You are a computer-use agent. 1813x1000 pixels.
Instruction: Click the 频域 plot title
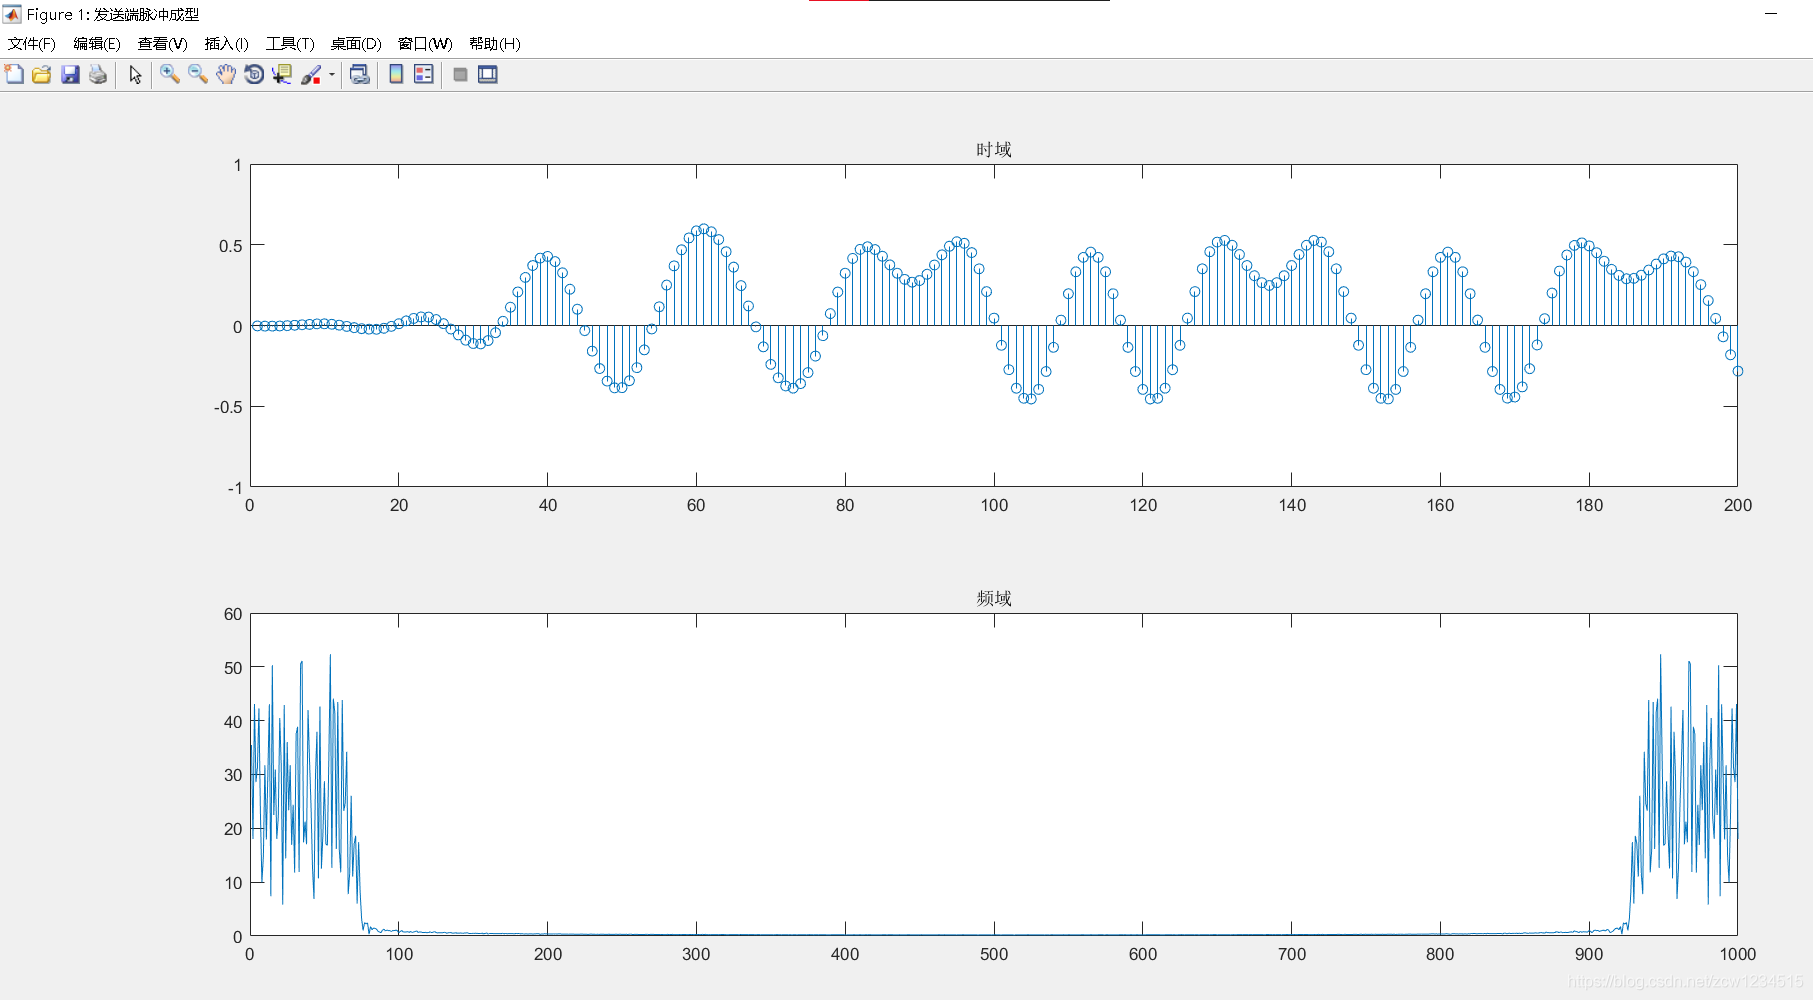994,599
